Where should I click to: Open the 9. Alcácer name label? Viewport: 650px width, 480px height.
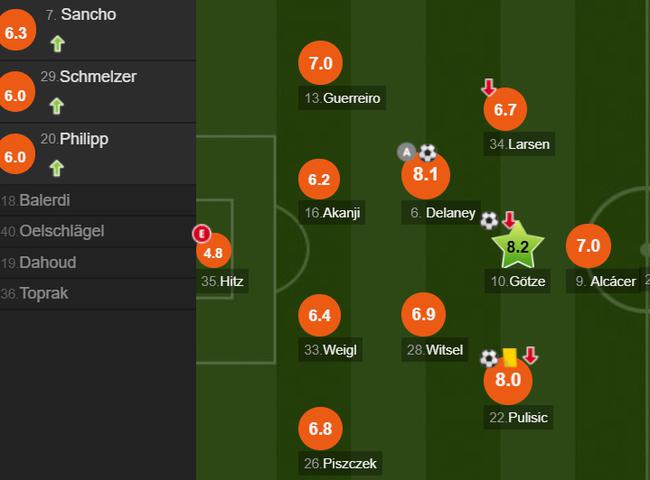[x=605, y=281]
